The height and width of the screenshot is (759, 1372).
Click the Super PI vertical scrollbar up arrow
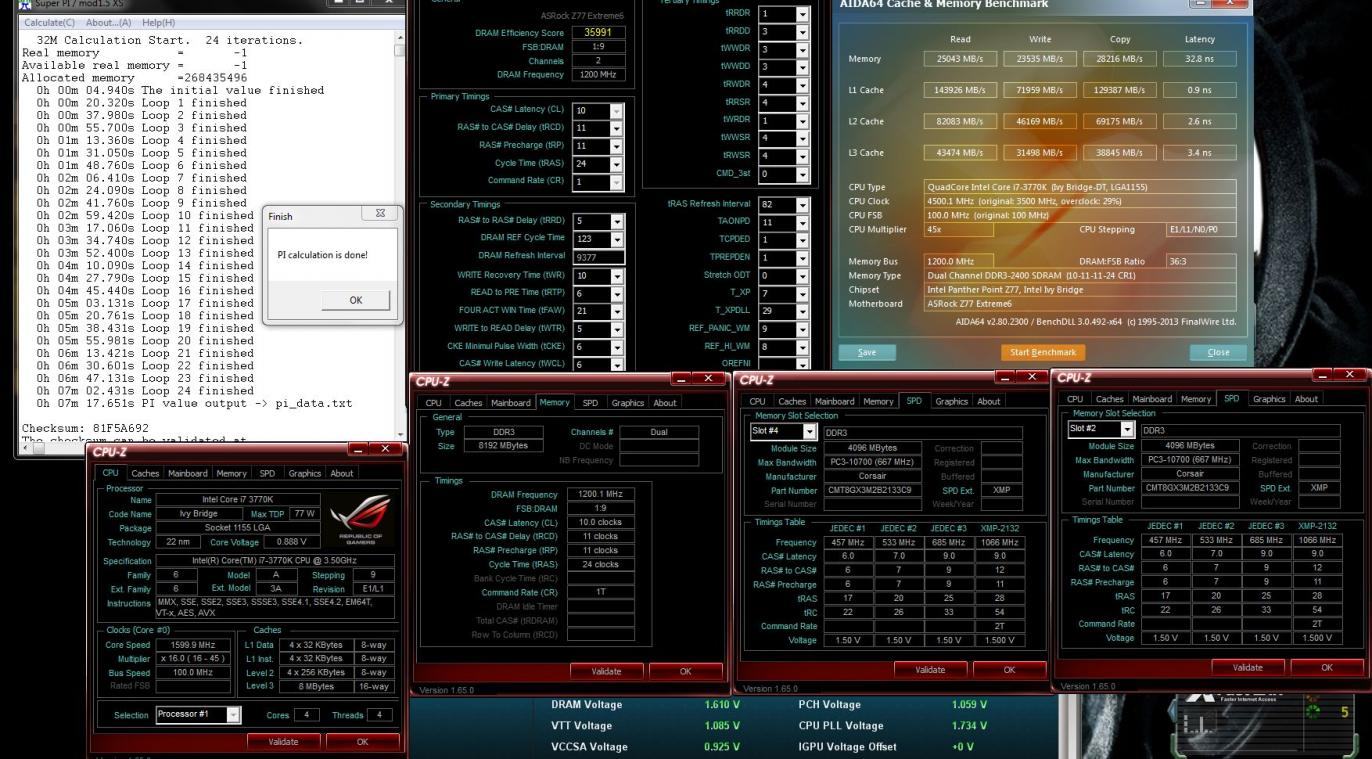[399, 36]
